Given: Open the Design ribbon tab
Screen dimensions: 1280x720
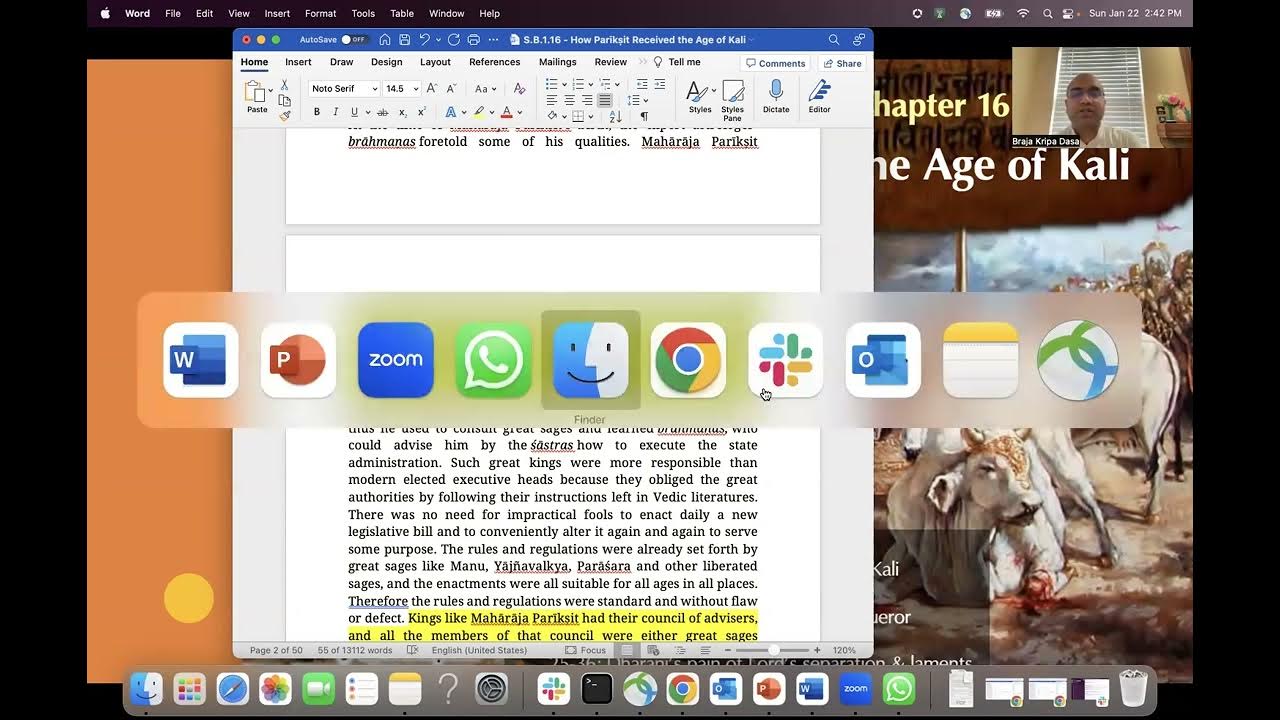Looking at the screenshot, I should tap(386, 62).
